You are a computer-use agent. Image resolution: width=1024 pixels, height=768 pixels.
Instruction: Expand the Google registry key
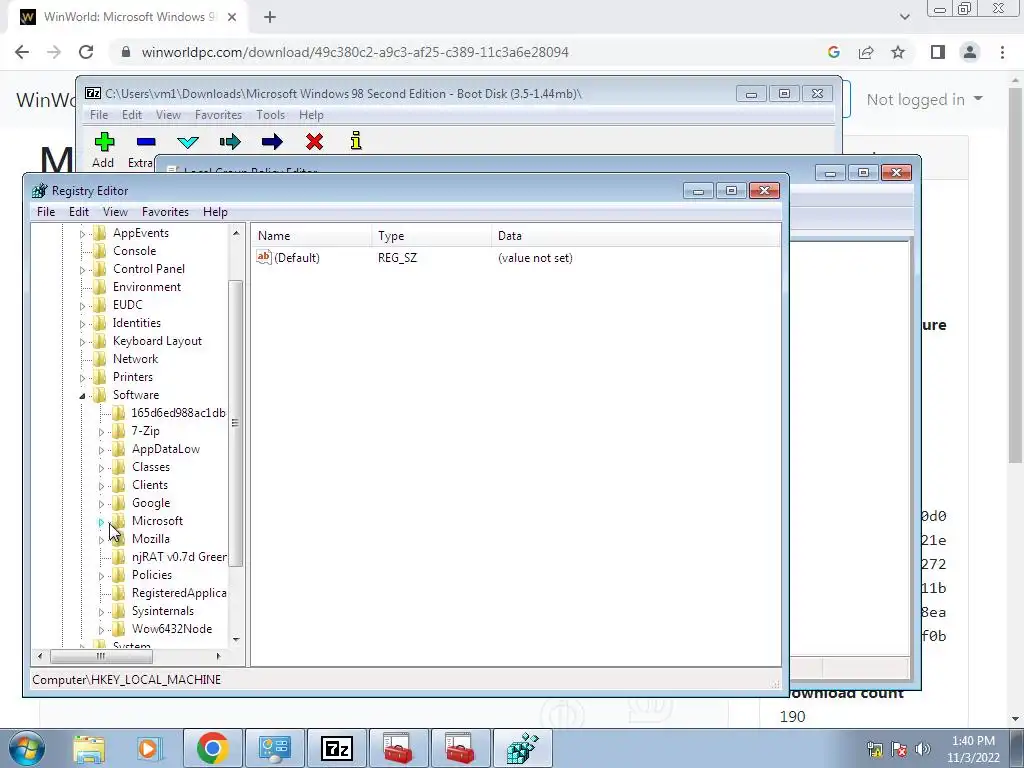[101, 504]
